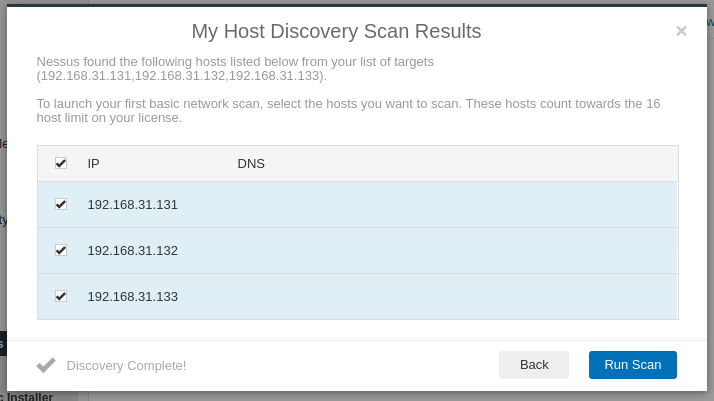
Task: Select the 192.168.31.131 IP address text
Action: (133, 205)
